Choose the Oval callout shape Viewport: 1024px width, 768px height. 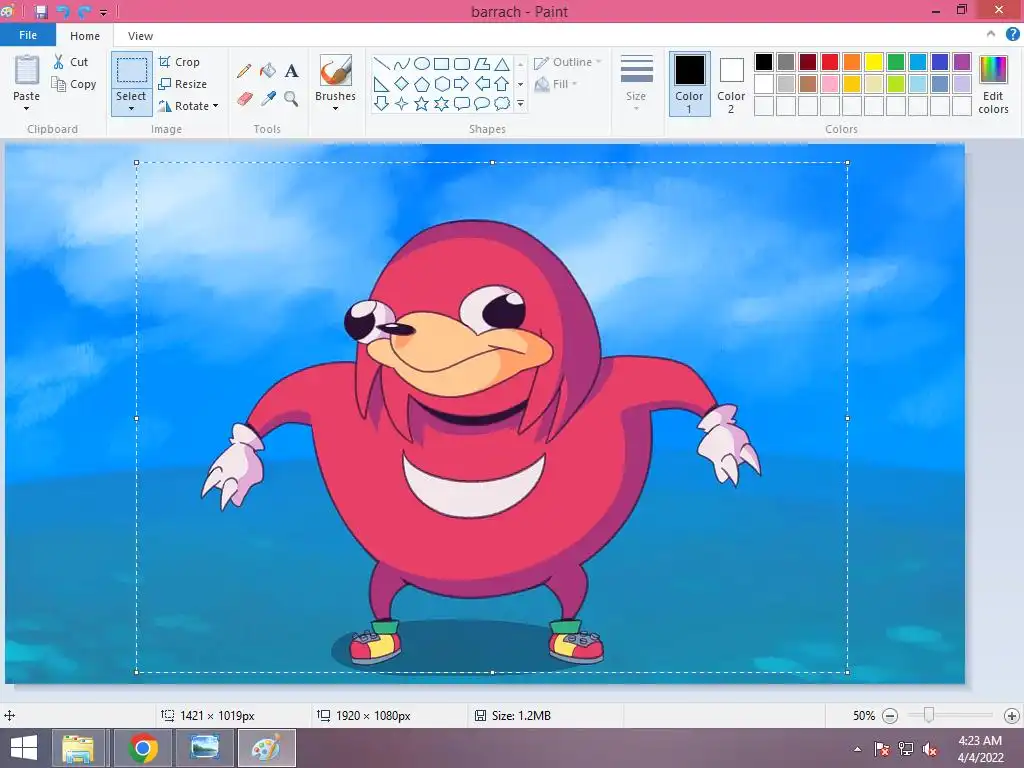click(482, 103)
